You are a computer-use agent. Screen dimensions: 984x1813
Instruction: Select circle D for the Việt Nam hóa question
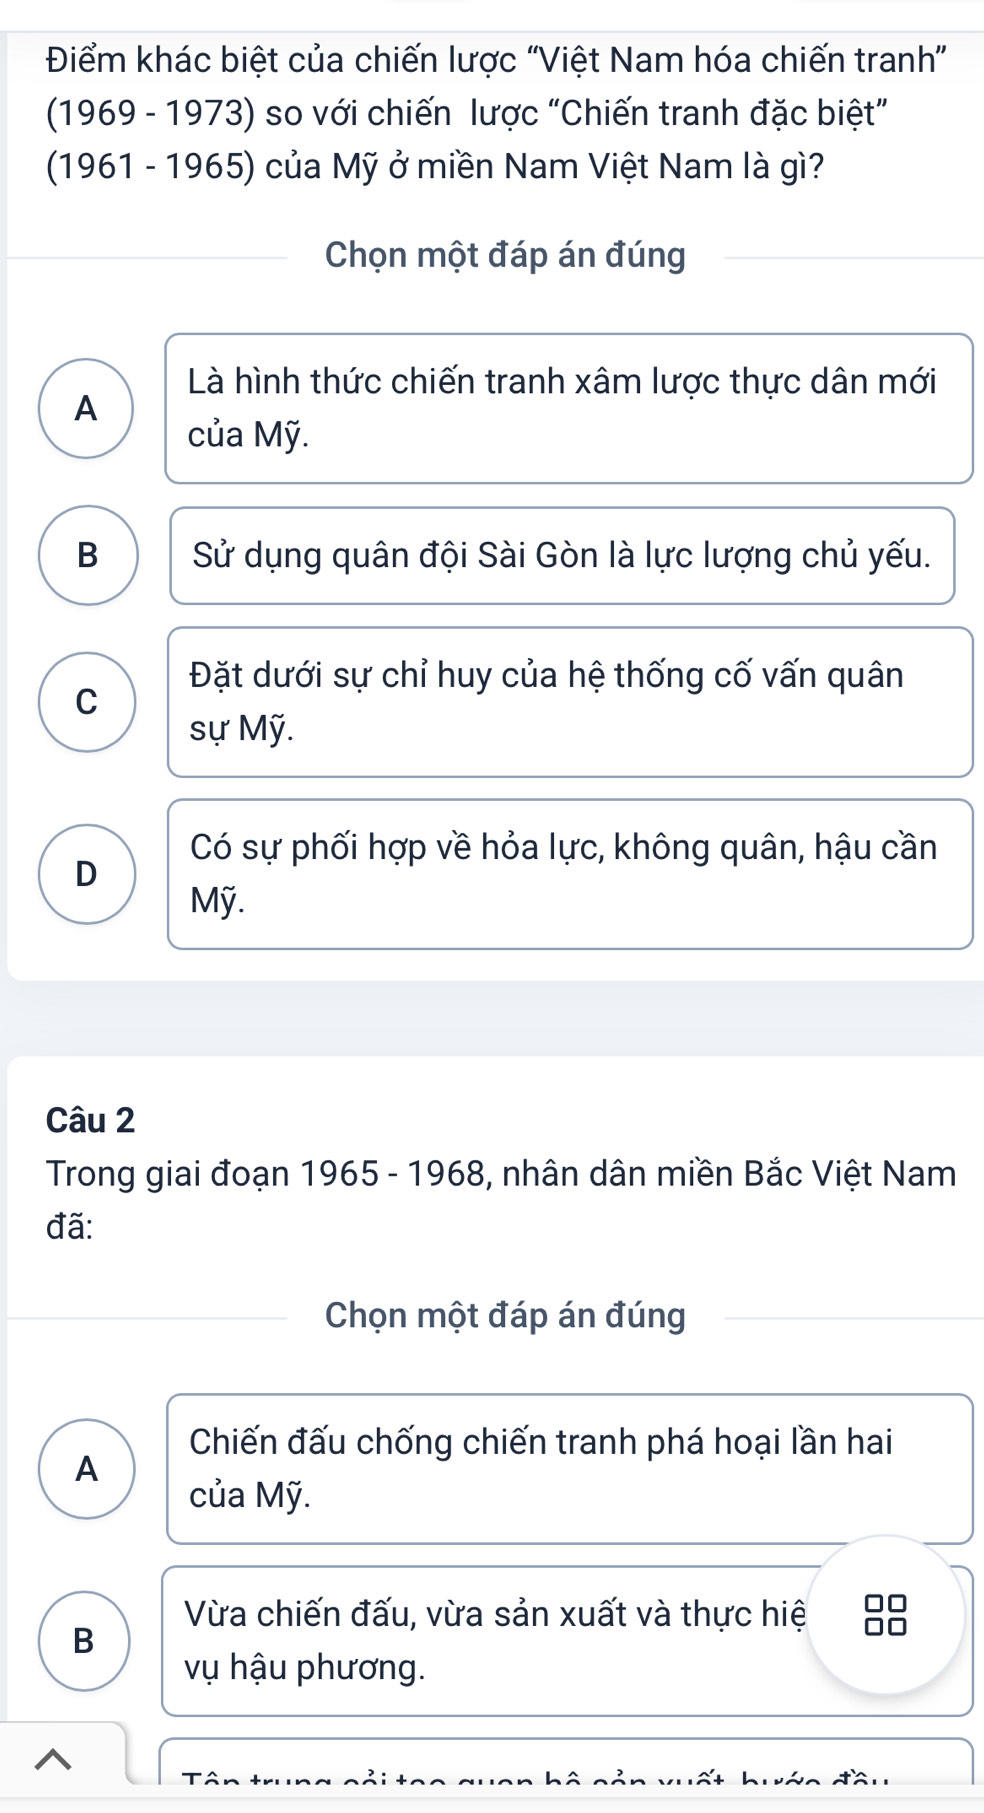tap(87, 874)
